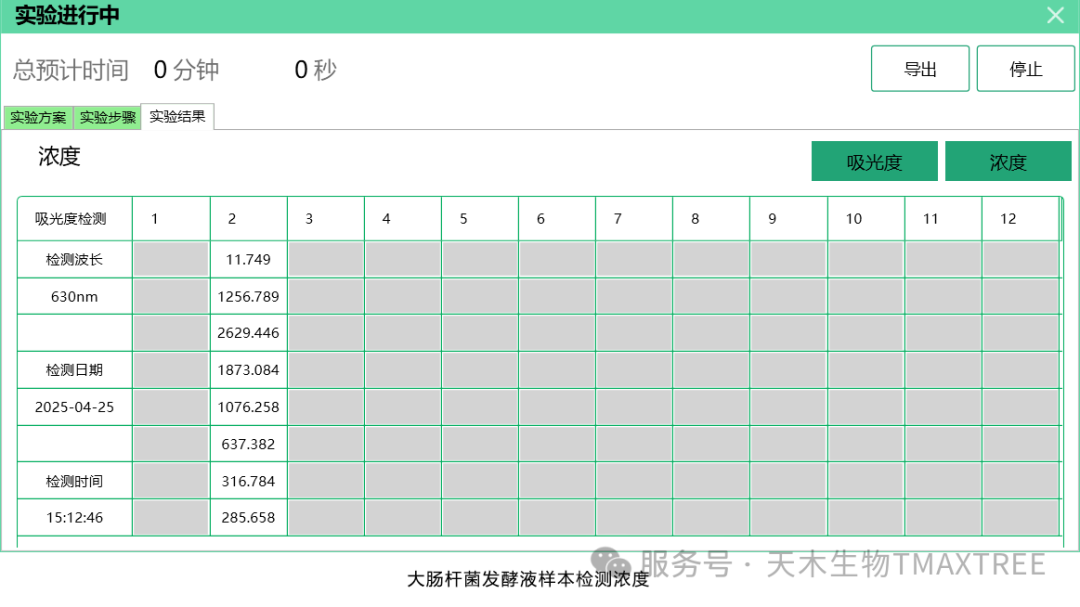Select the cell with 1076.258
Viewport: 1080px width, 607px height.
[248, 407]
